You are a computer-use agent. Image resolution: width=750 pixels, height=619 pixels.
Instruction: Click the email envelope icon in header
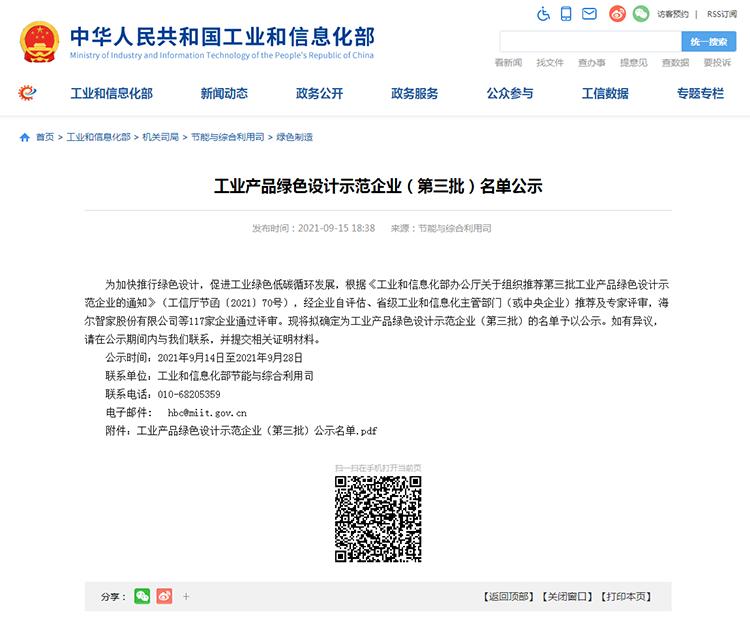590,14
